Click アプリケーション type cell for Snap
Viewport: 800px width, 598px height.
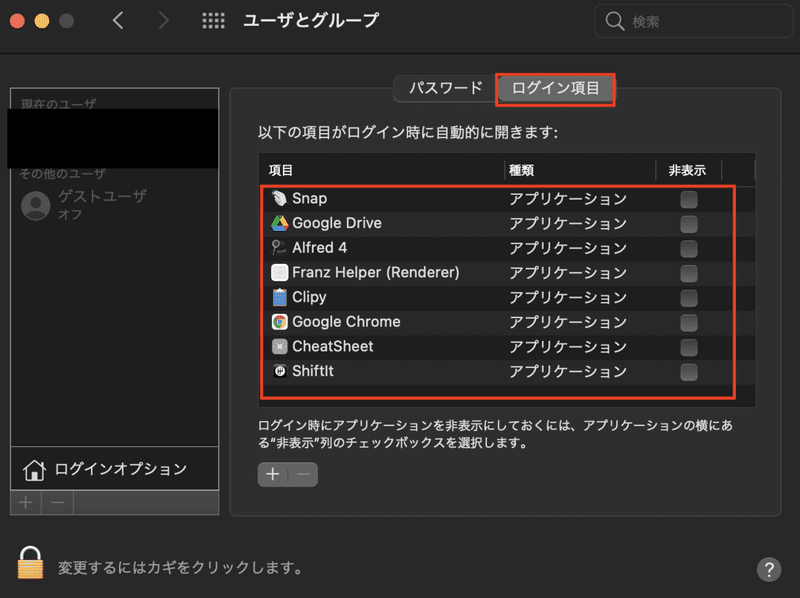[x=568, y=199]
